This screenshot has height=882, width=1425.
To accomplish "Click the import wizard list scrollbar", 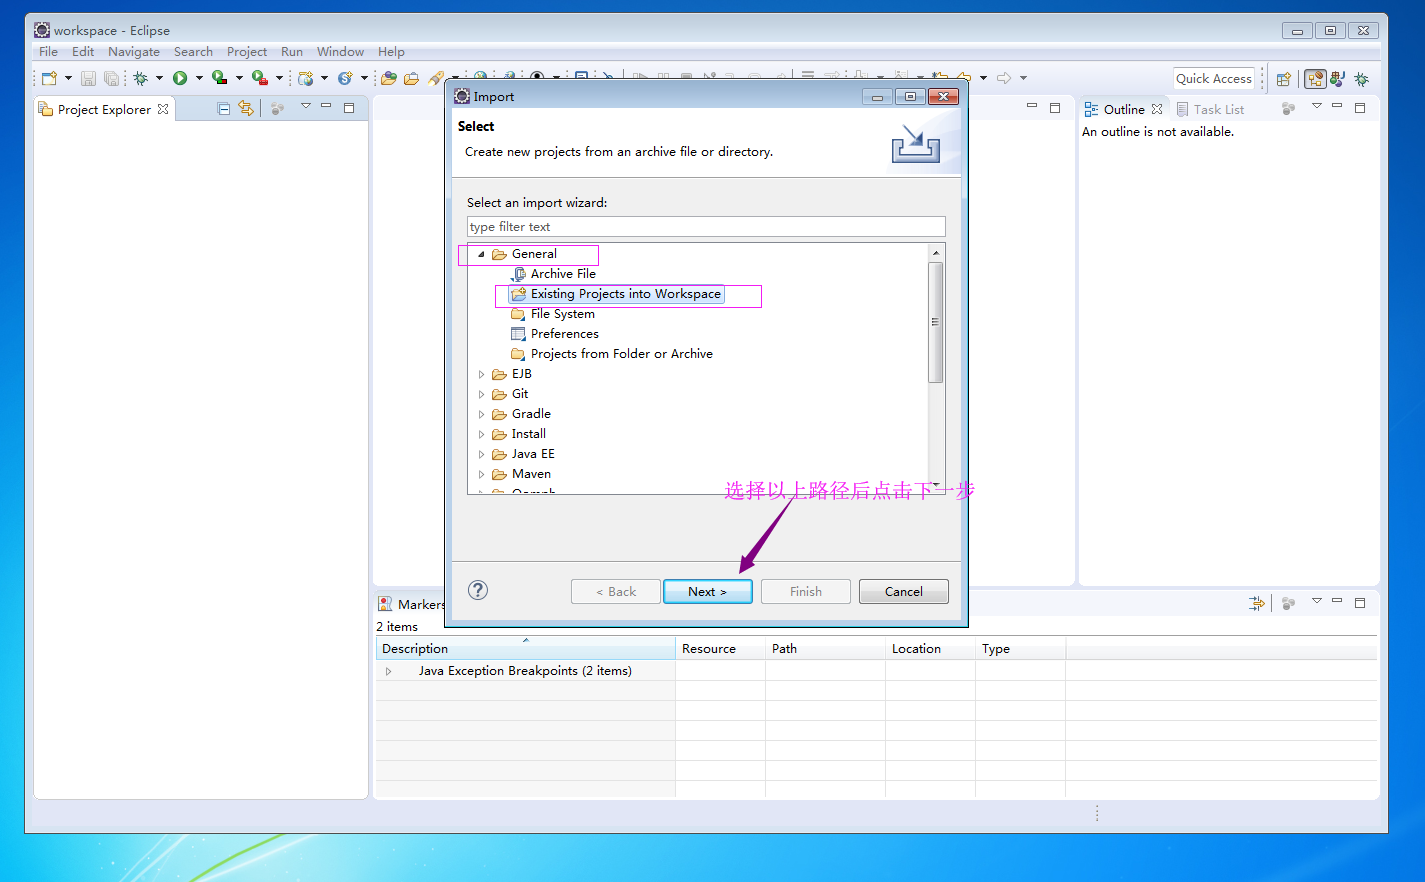I will (936, 322).
